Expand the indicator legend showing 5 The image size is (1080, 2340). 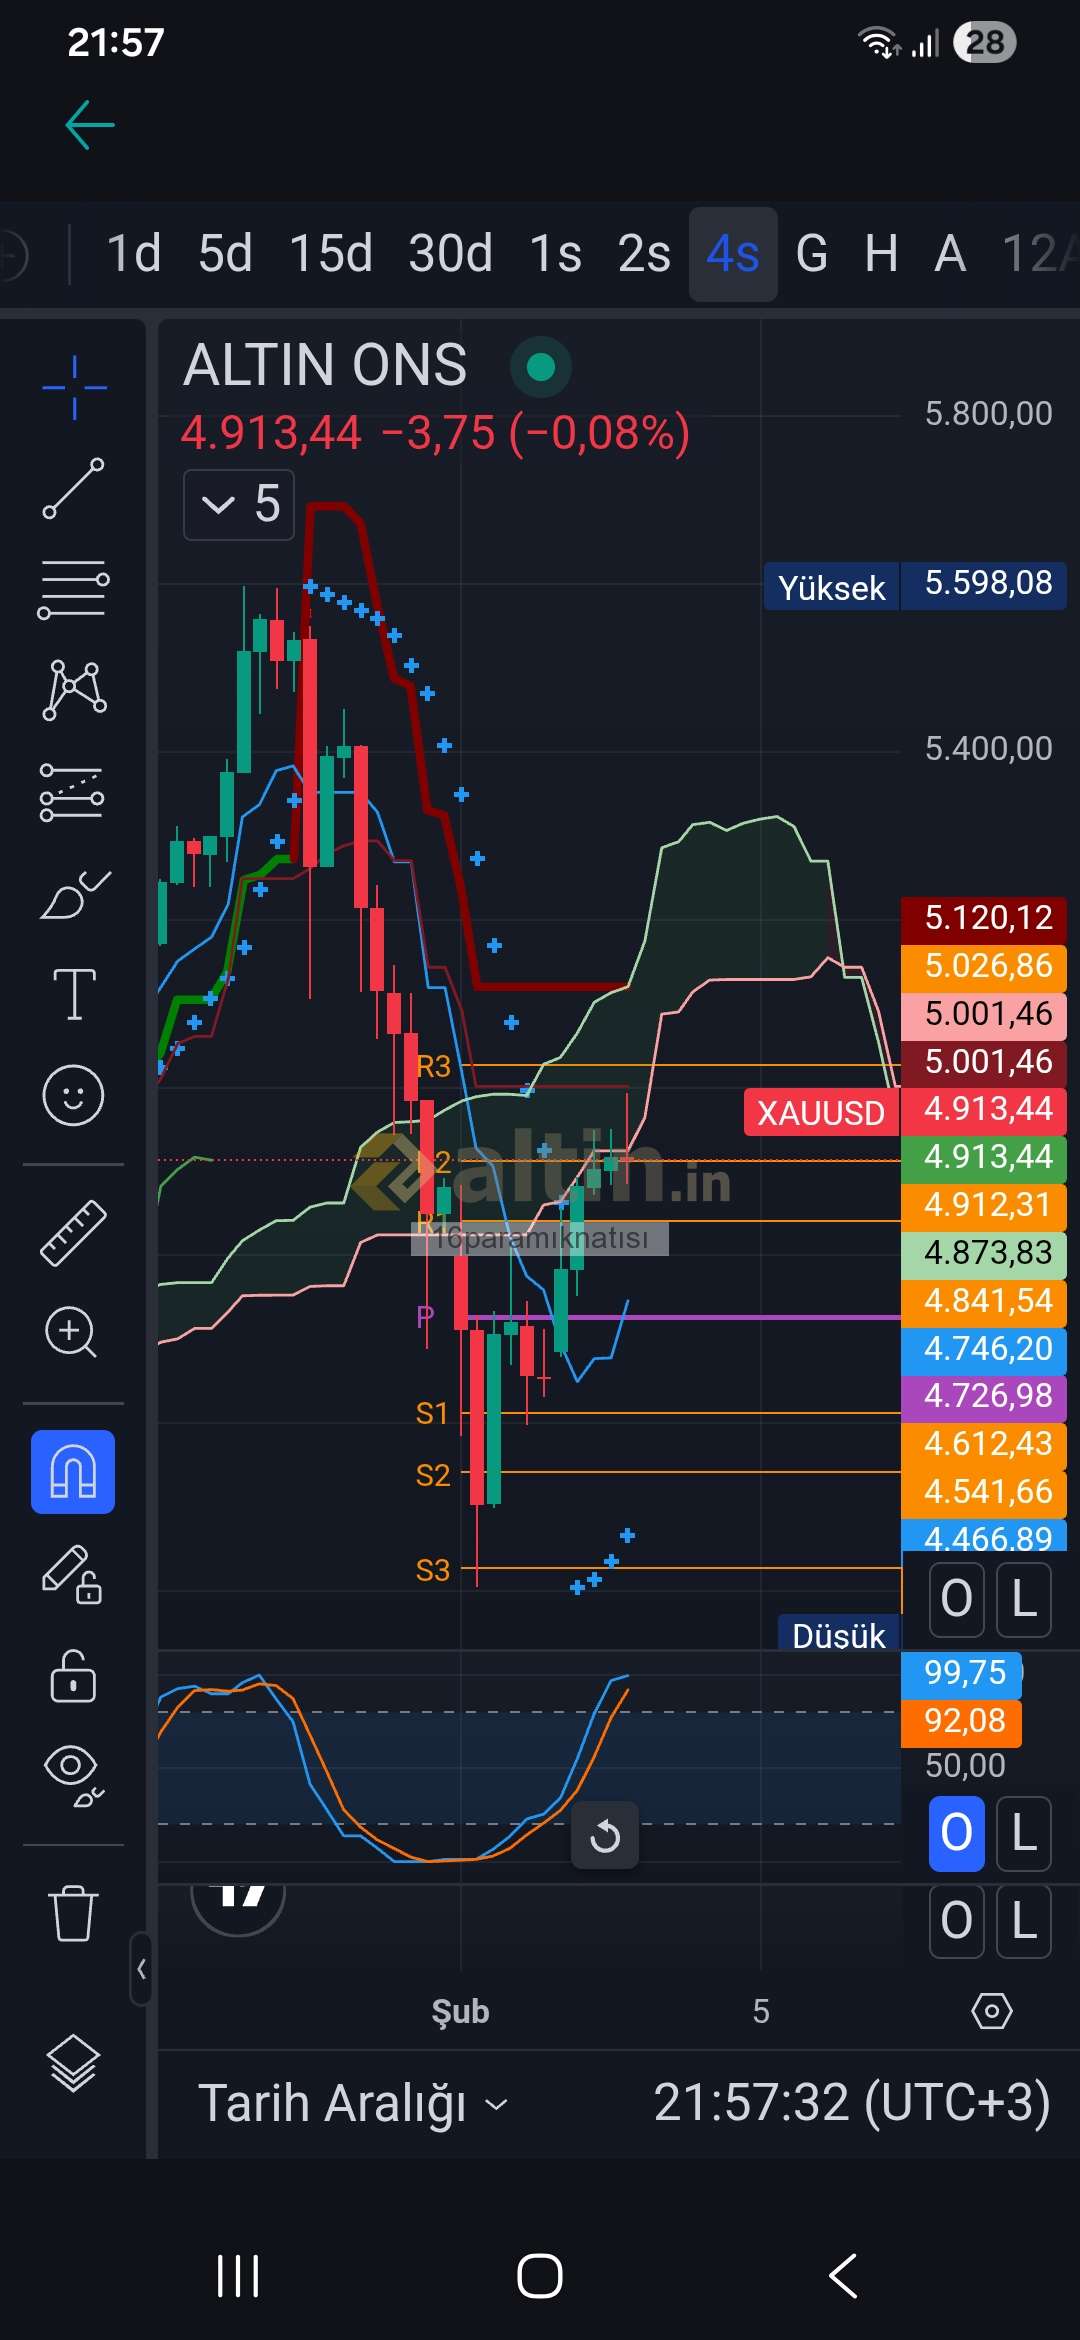[x=239, y=504]
